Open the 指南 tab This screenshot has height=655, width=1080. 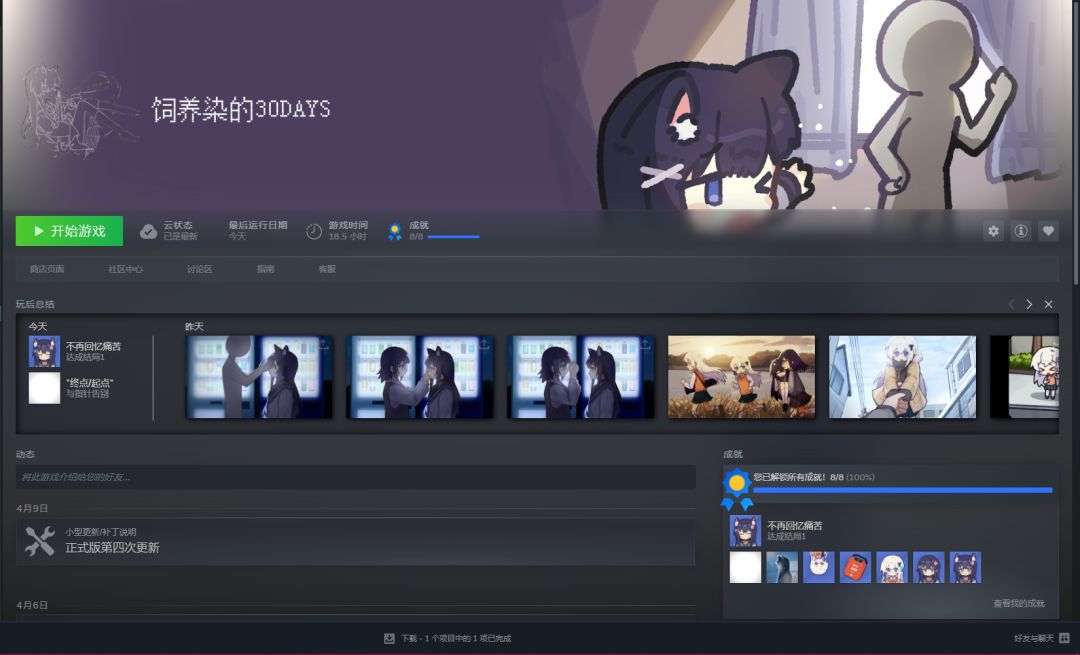pos(266,269)
